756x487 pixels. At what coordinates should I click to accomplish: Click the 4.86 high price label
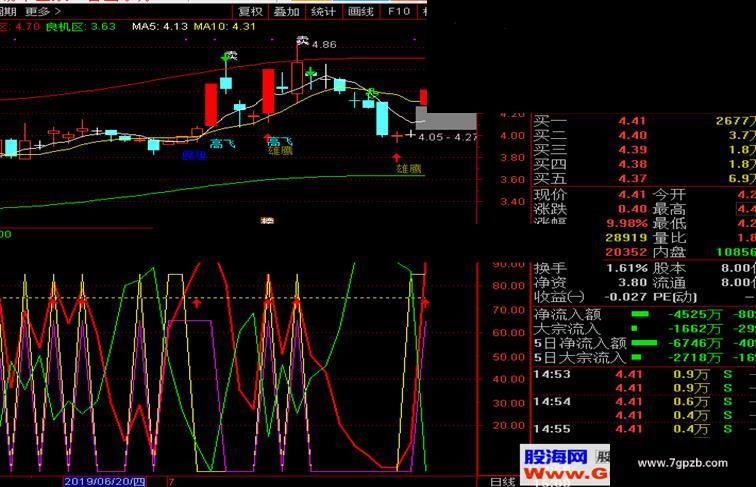pos(324,44)
